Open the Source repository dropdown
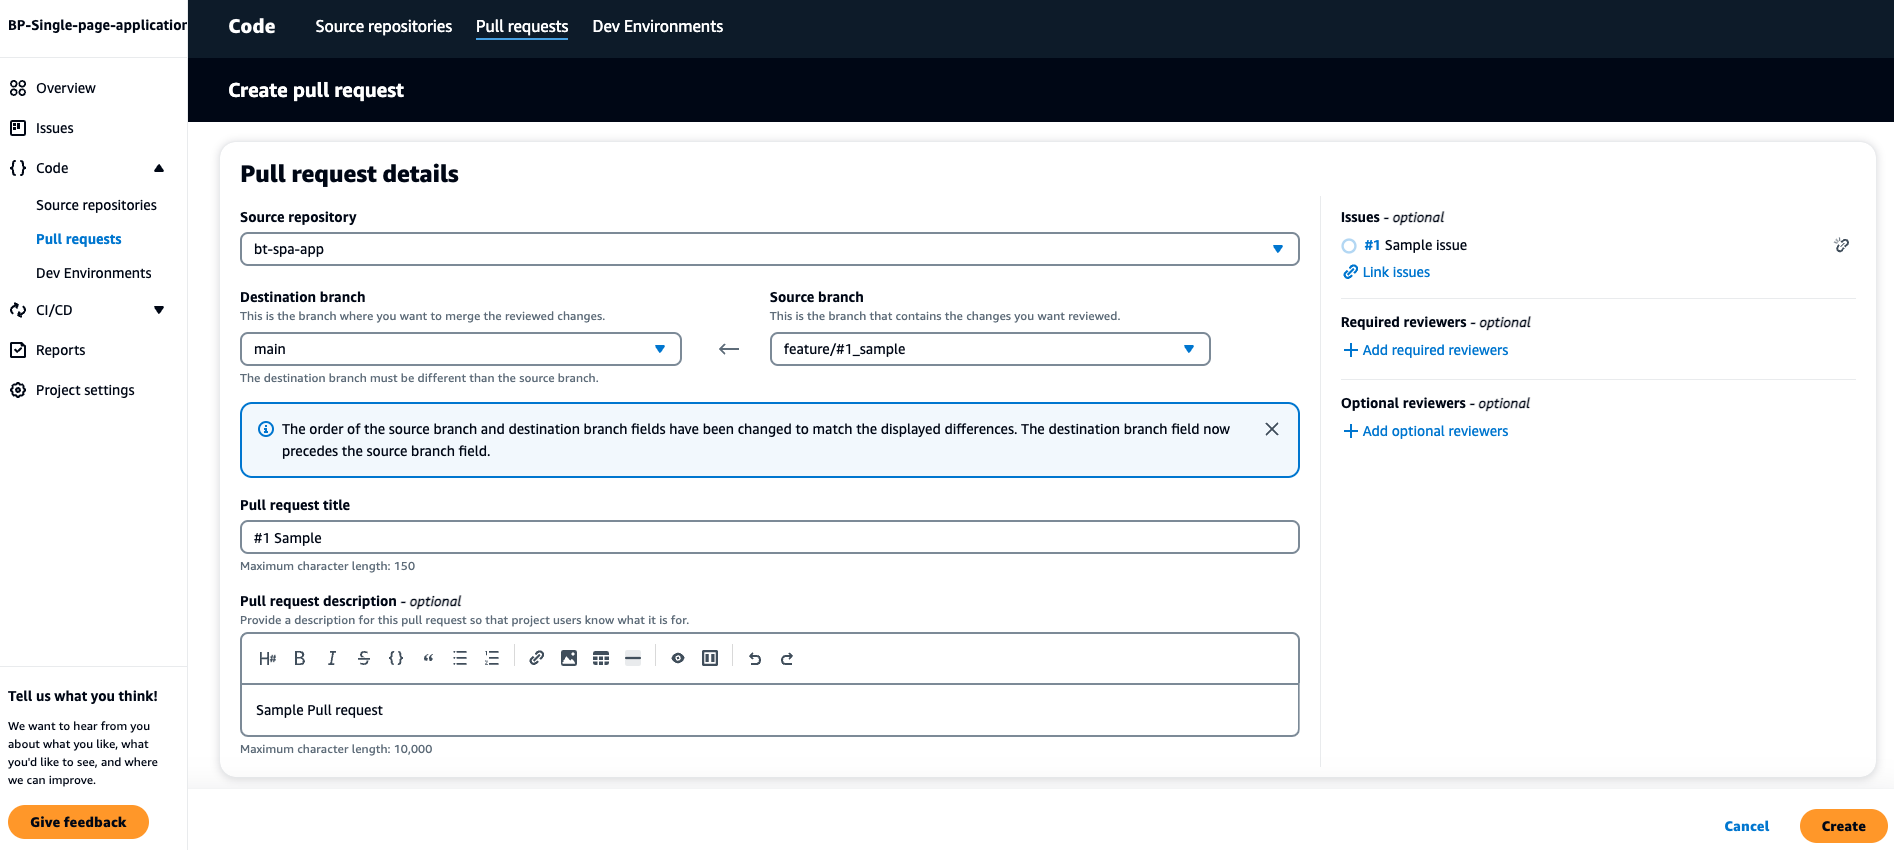Viewport: 1894px width, 850px height. tap(769, 249)
